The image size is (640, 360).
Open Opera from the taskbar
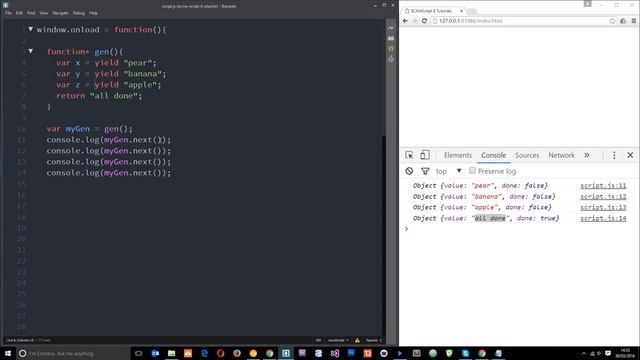click(220, 353)
